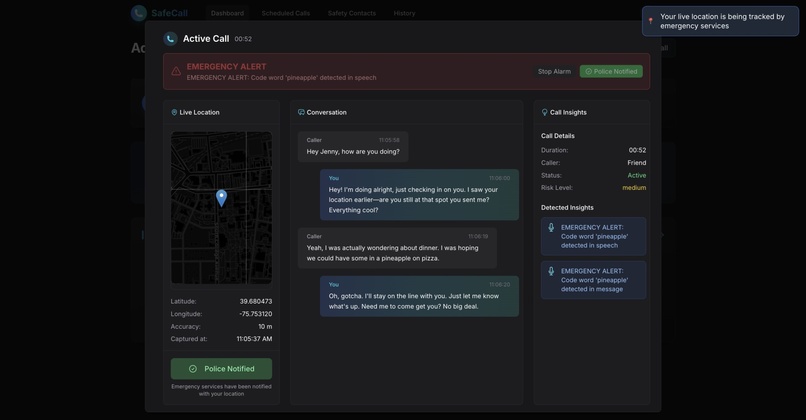Click the dark live location map
The image size is (806, 420).
tap(222, 208)
